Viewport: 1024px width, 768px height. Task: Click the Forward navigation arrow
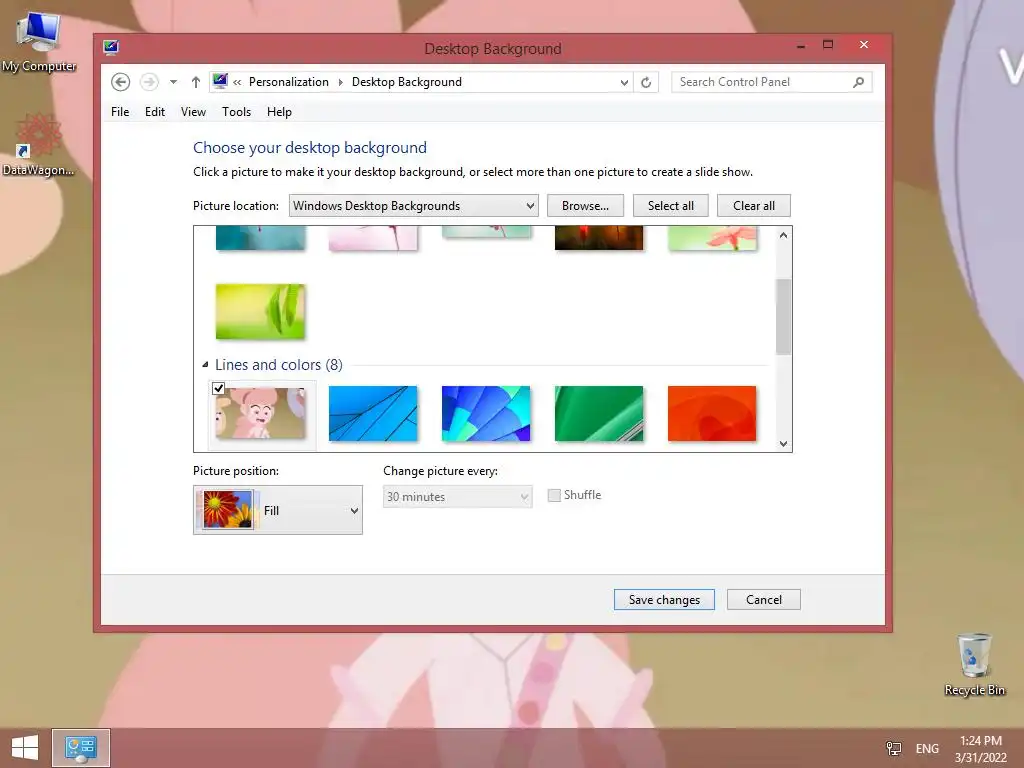pos(150,82)
